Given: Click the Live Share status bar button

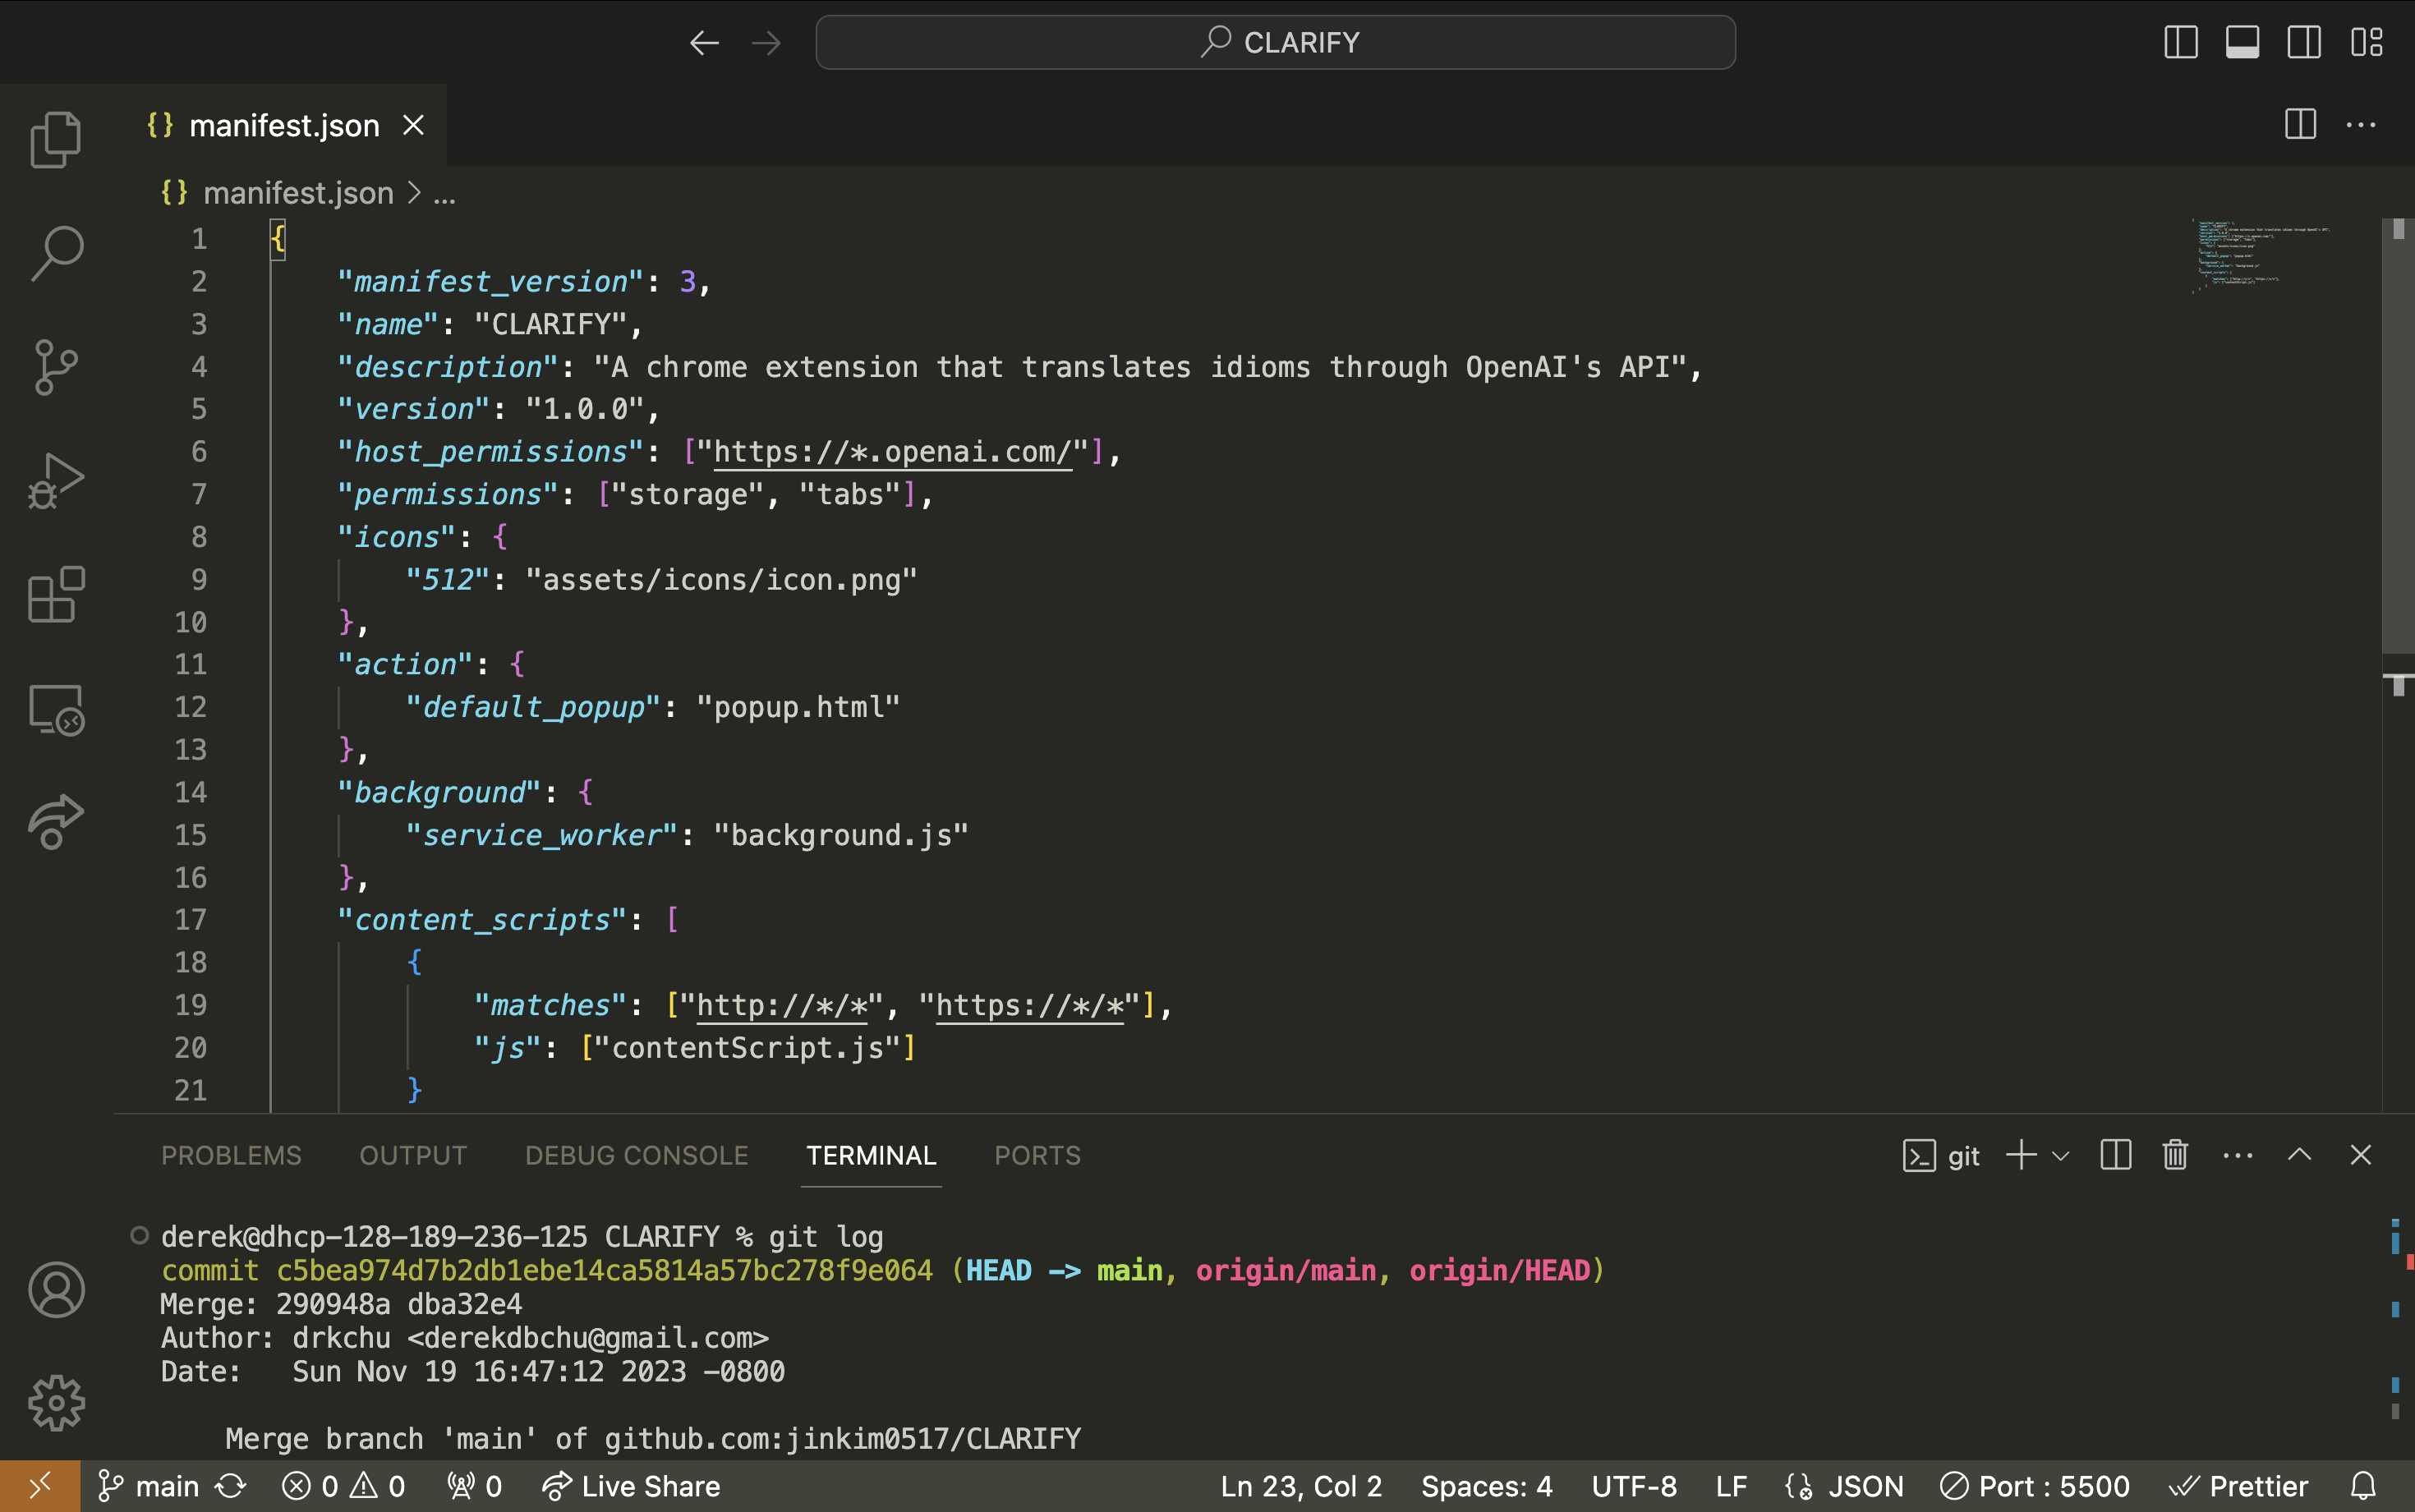Looking at the screenshot, I should click(x=631, y=1486).
